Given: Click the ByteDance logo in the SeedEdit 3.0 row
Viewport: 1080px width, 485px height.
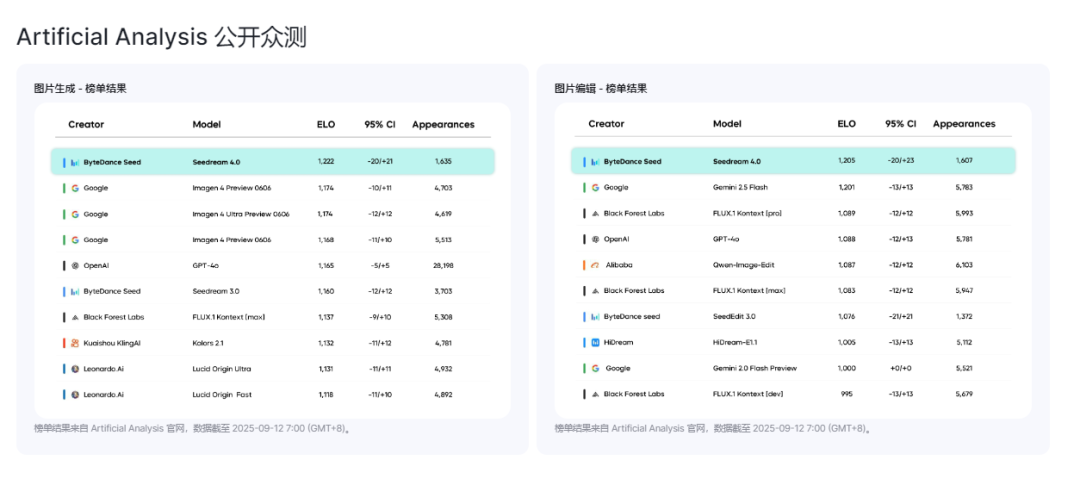Looking at the screenshot, I should point(595,317).
